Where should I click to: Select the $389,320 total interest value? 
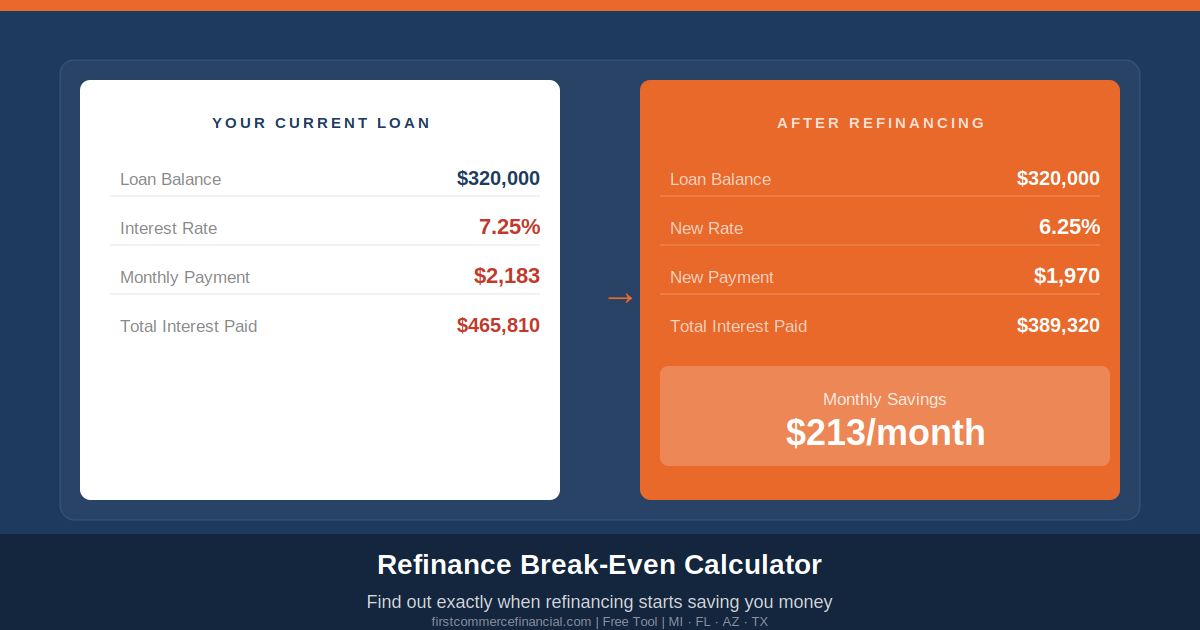(x=1058, y=325)
